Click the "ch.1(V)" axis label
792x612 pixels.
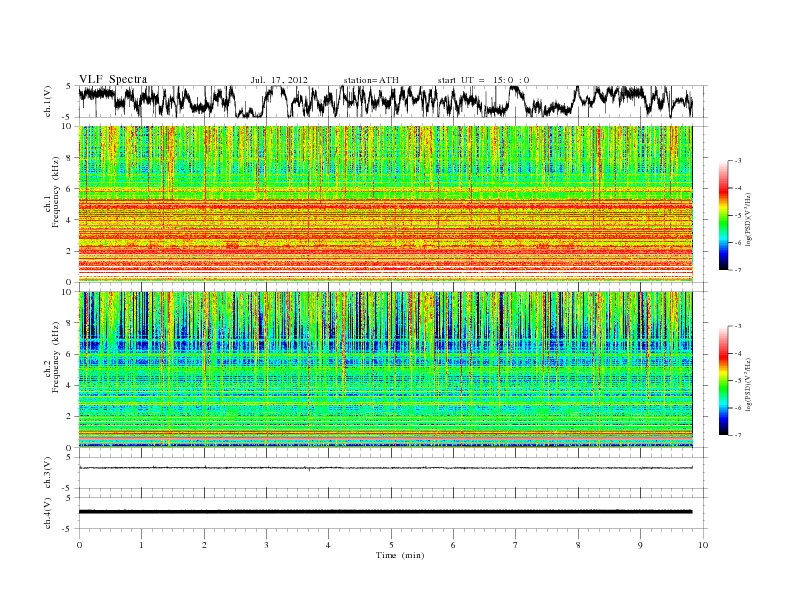click(47, 103)
